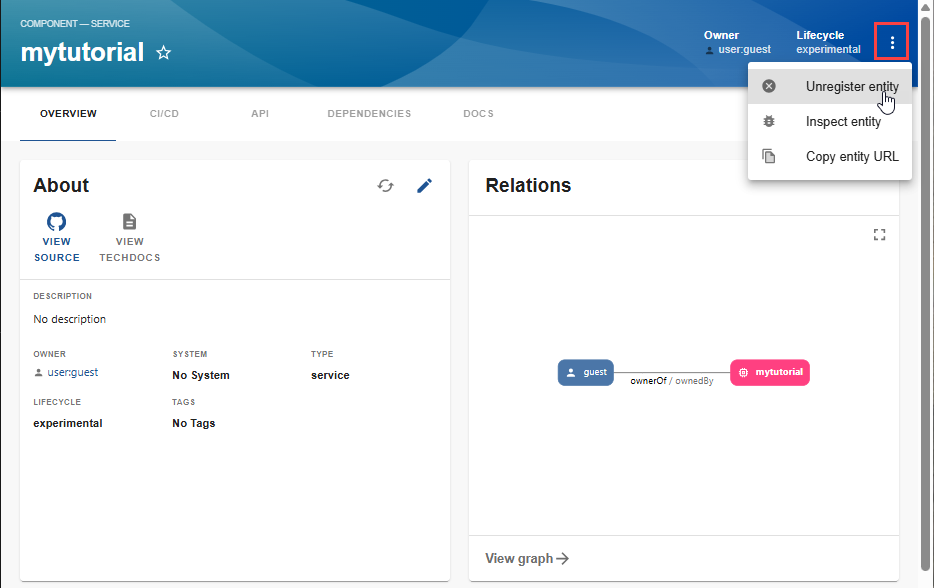Edit entity metadata with the pencil icon

pyautogui.click(x=424, y=185)
